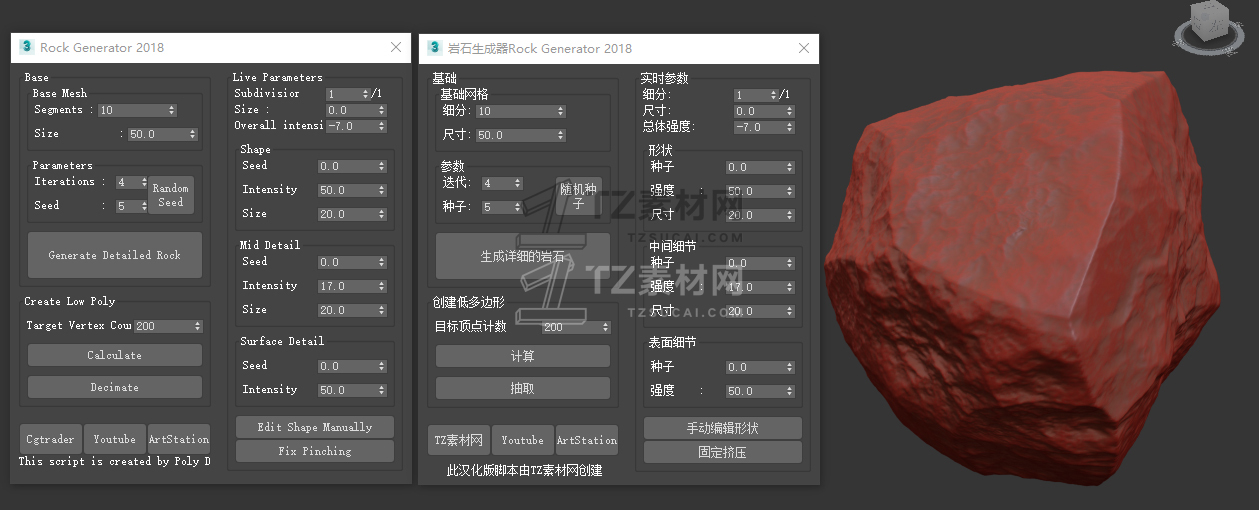Click the 随机种子 button

tap(579, 196)
